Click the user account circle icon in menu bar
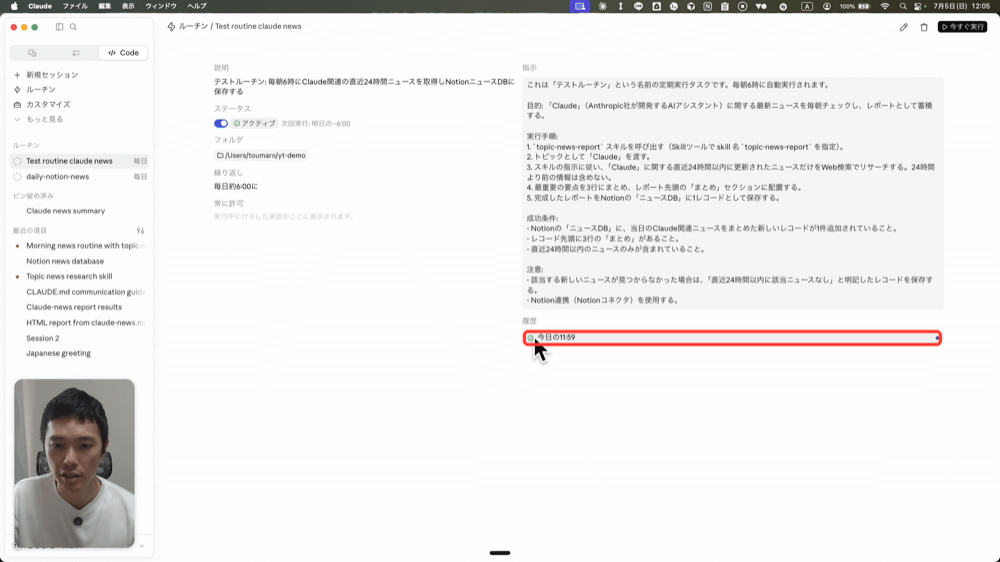Screen dimensions: 1000x562 (827, 6)
